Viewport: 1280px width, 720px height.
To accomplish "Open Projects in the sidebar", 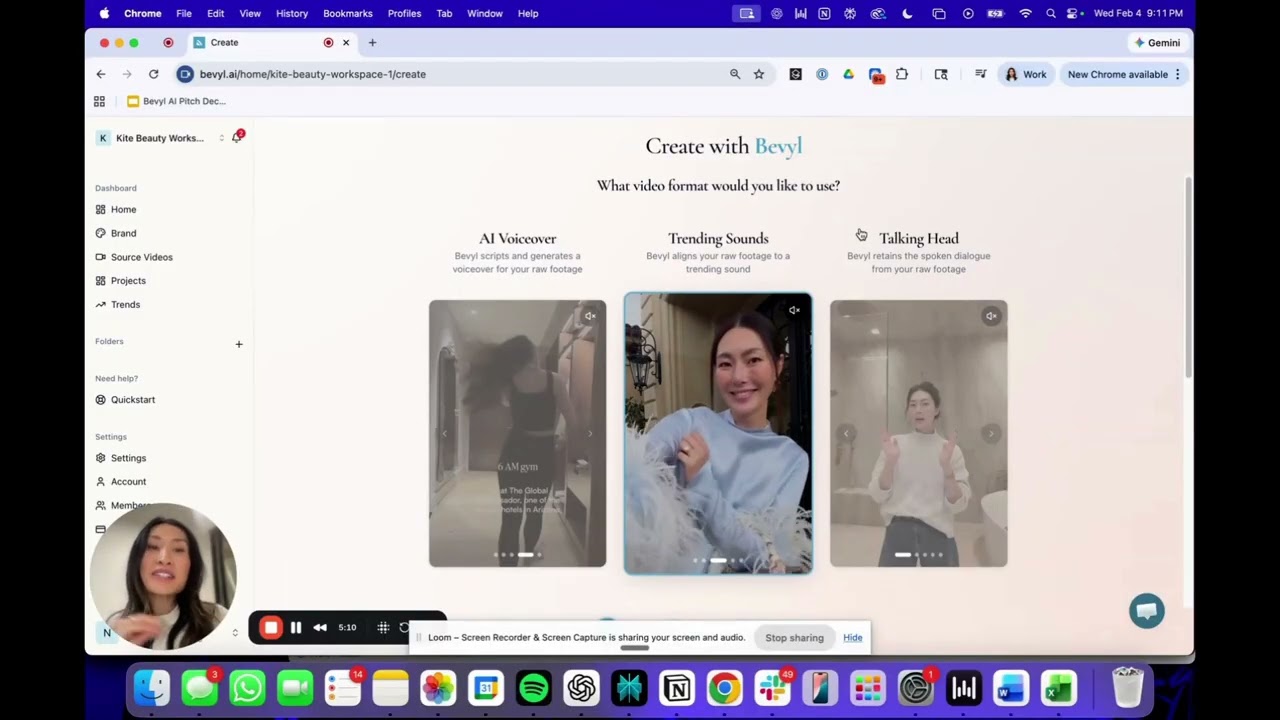I will point(120,281).
